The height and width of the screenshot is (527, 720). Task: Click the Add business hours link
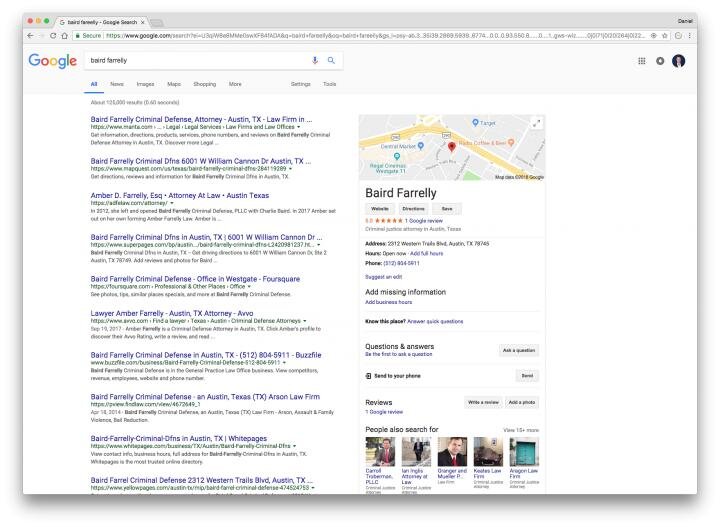[388, 303]
